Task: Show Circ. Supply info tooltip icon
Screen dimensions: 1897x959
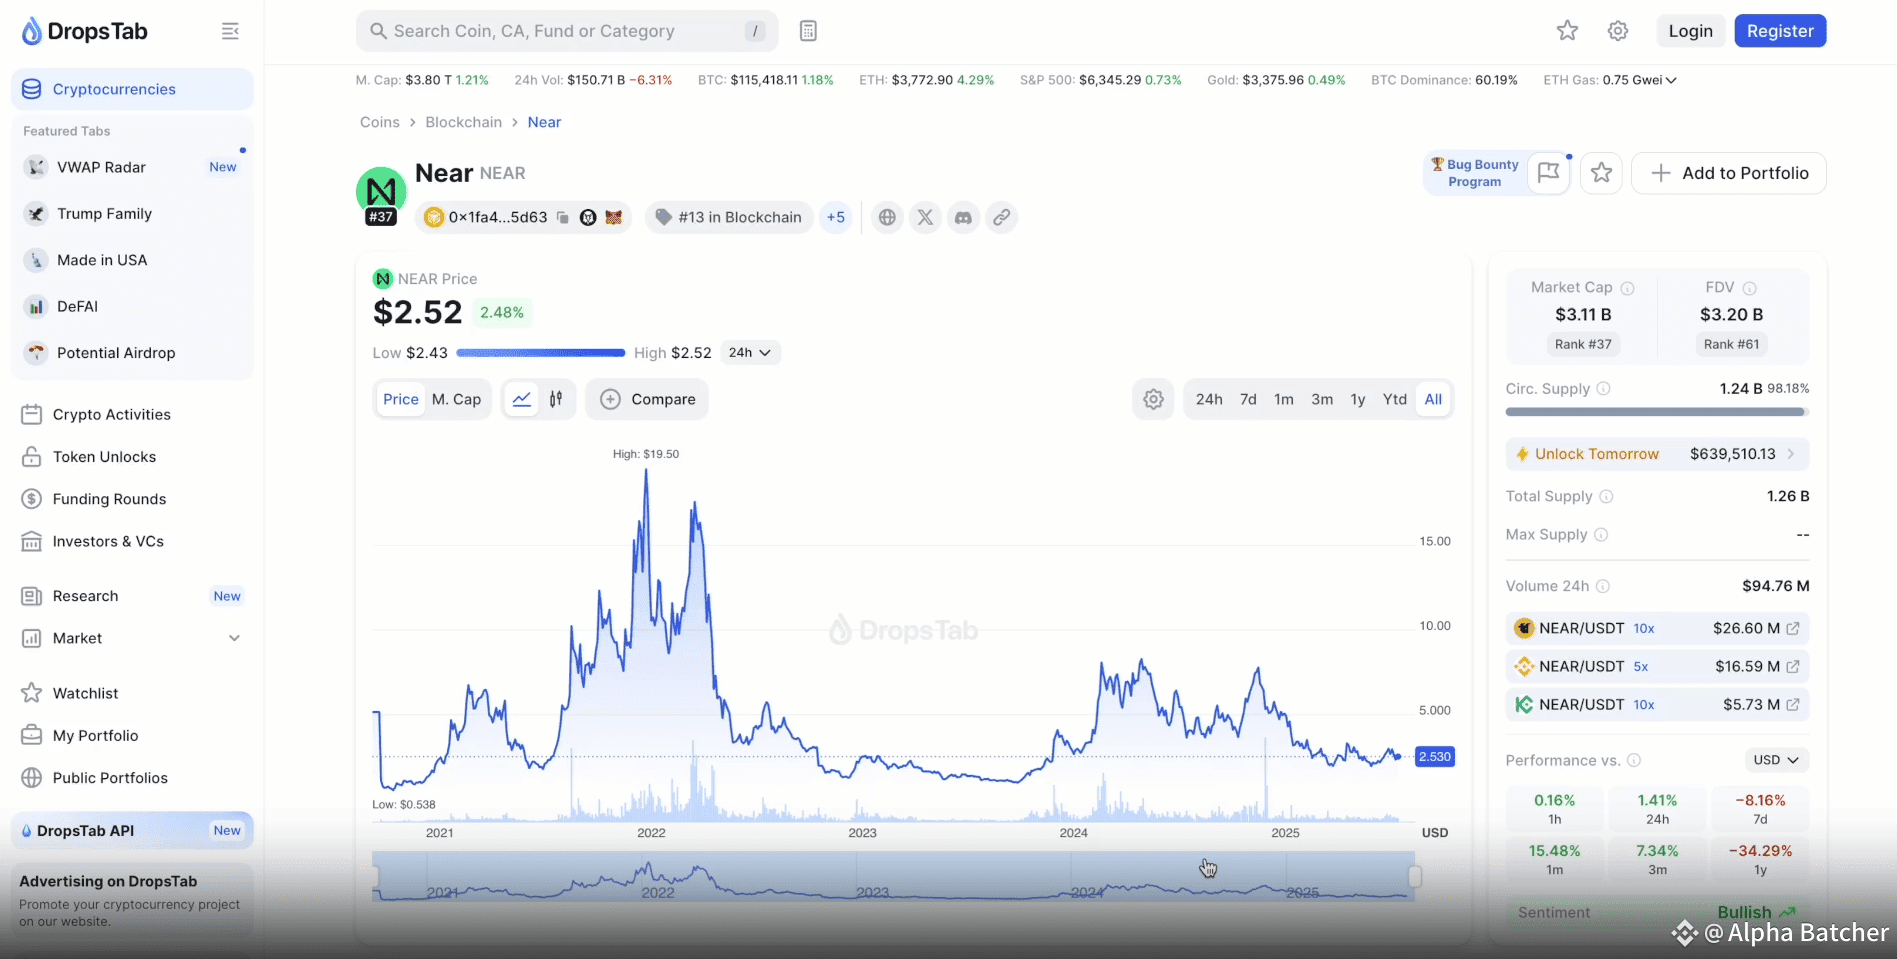Action: click(1603, 389)
